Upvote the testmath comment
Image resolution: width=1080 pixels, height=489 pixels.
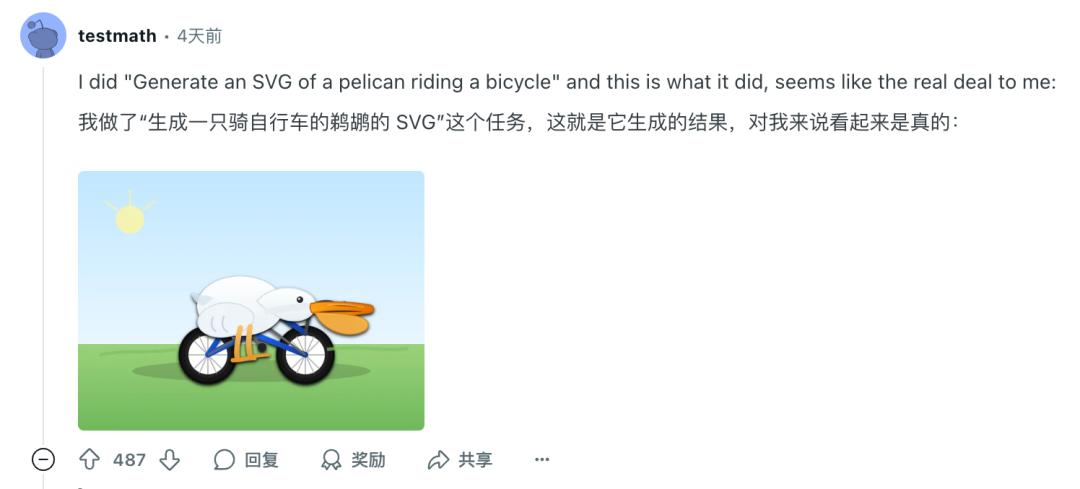[90, 459]
